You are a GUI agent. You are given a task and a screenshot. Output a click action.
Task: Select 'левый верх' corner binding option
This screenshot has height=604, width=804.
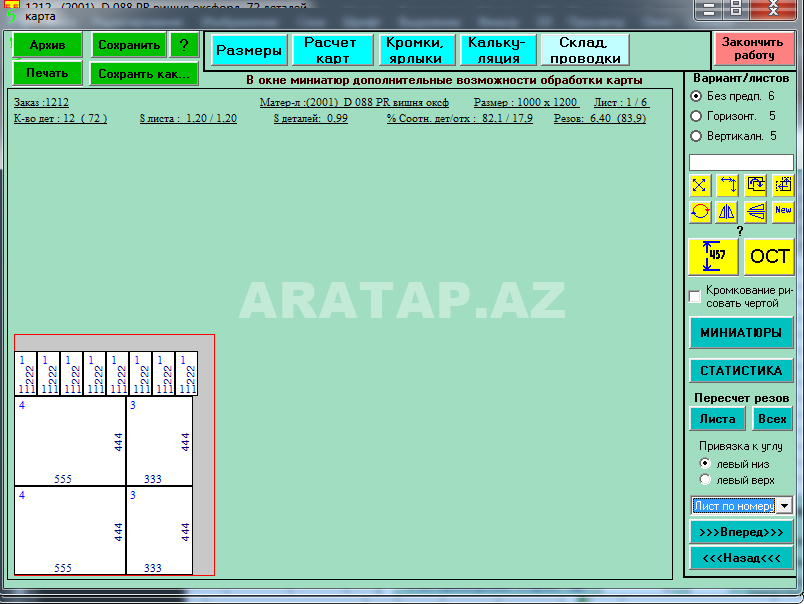705,480
